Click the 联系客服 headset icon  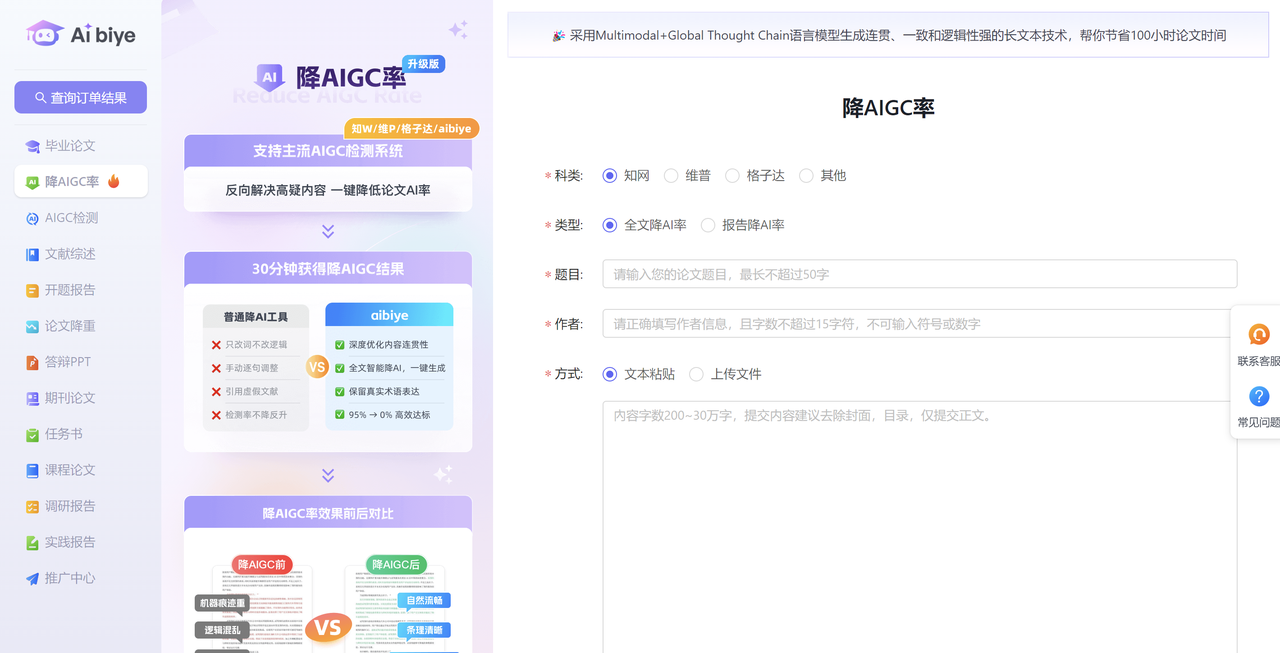click(1259, 335)
